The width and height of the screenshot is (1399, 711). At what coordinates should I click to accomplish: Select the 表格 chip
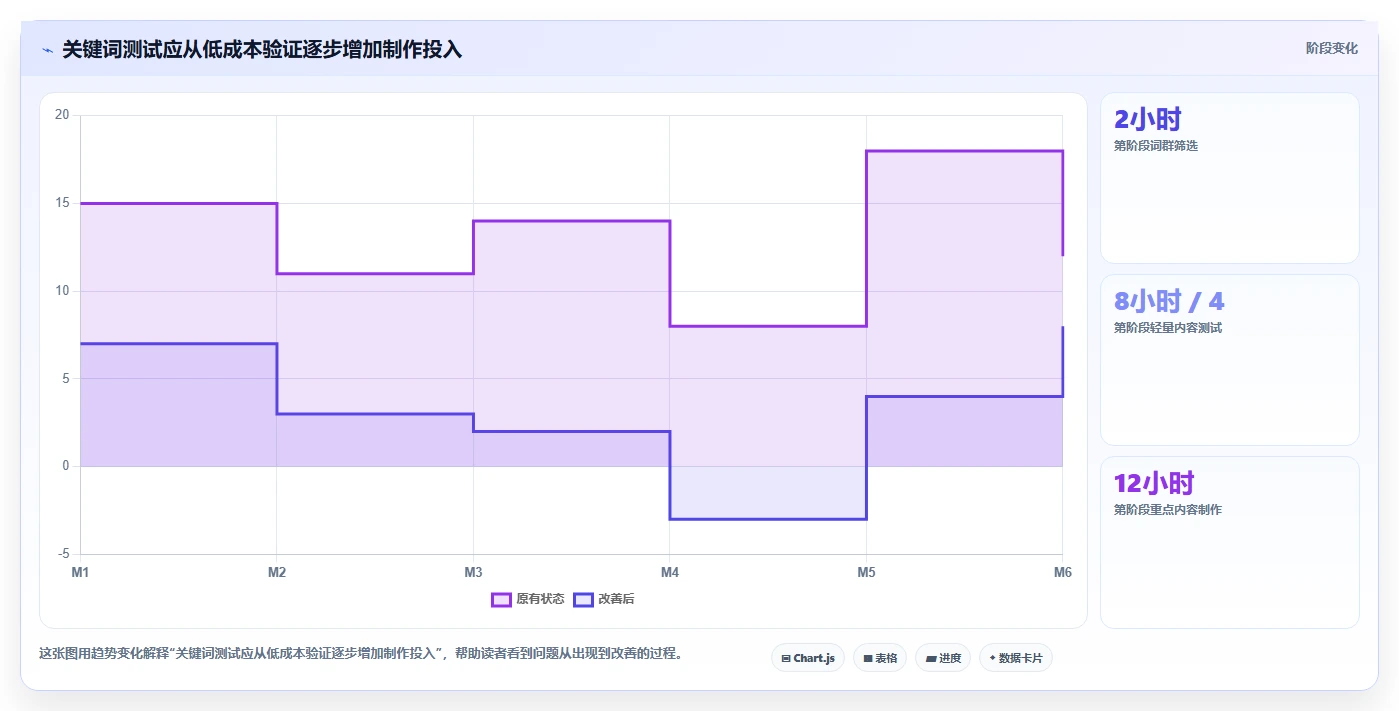tap(880, 658)
